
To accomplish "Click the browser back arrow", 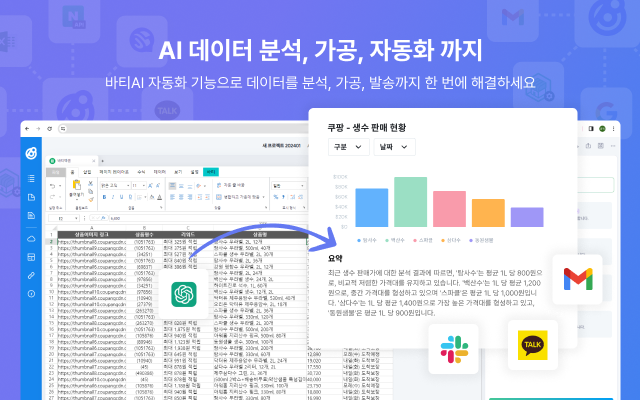I will coord(27,129).
